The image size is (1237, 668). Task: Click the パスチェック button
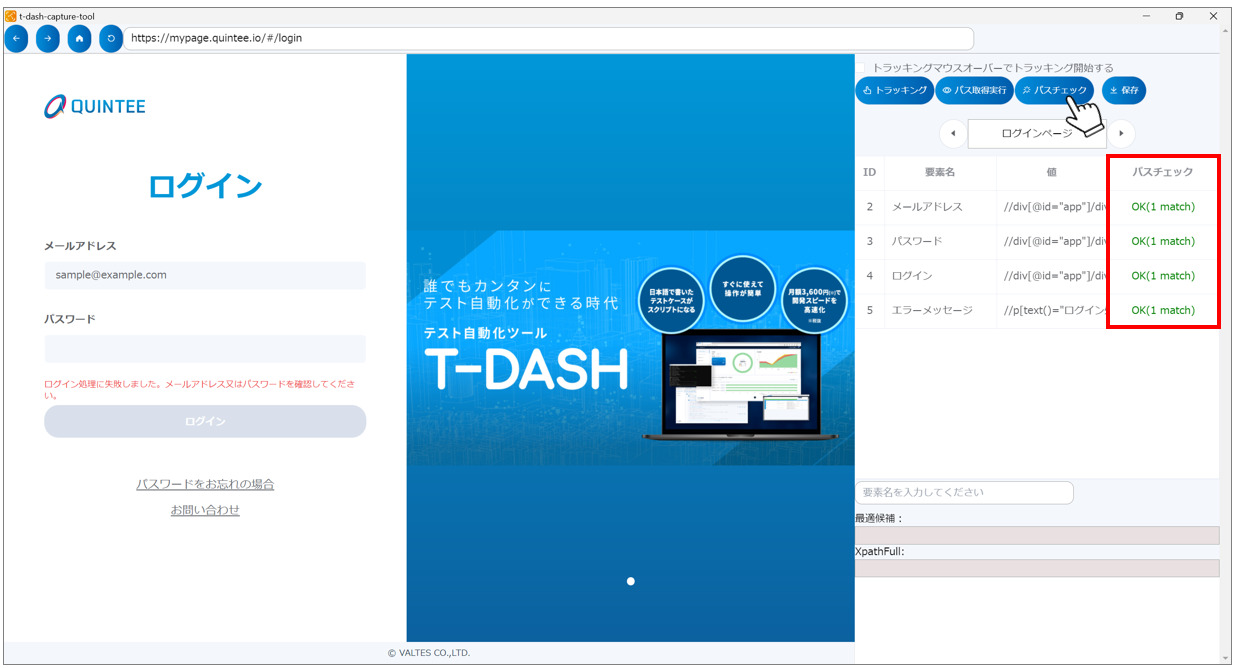pos(1054,91)
